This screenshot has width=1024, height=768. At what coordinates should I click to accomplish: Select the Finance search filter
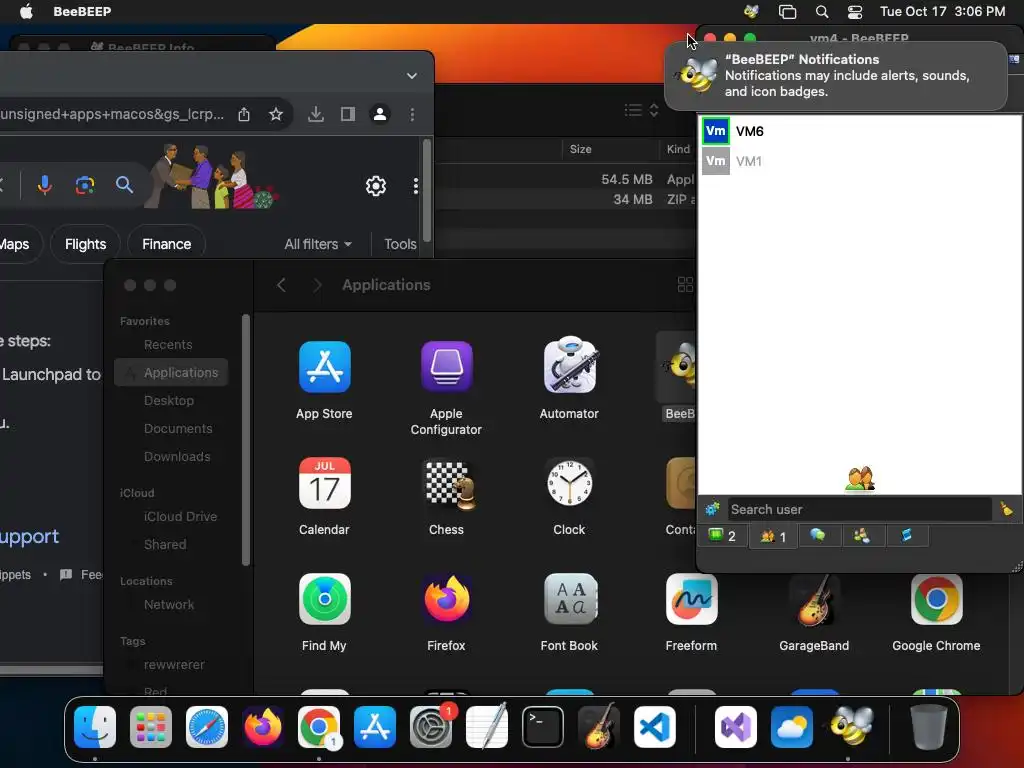[167, 244]
